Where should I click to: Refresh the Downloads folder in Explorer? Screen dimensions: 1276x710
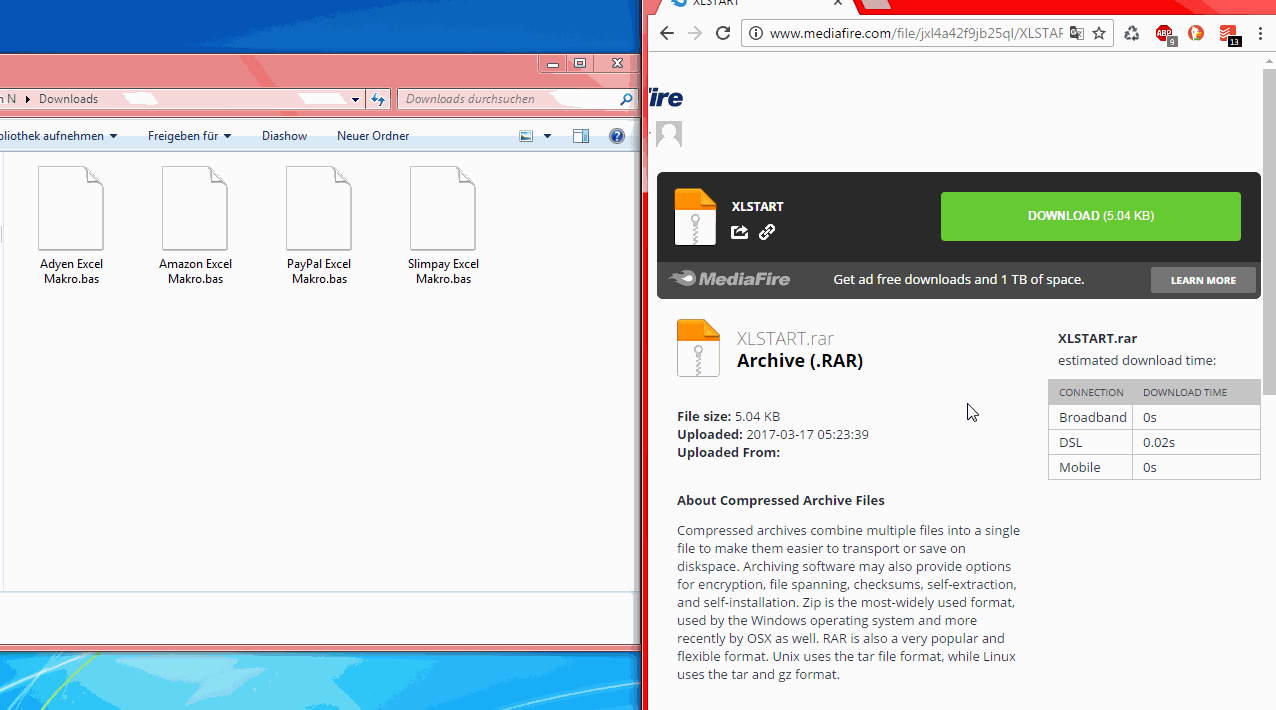[x=378, y=99]
